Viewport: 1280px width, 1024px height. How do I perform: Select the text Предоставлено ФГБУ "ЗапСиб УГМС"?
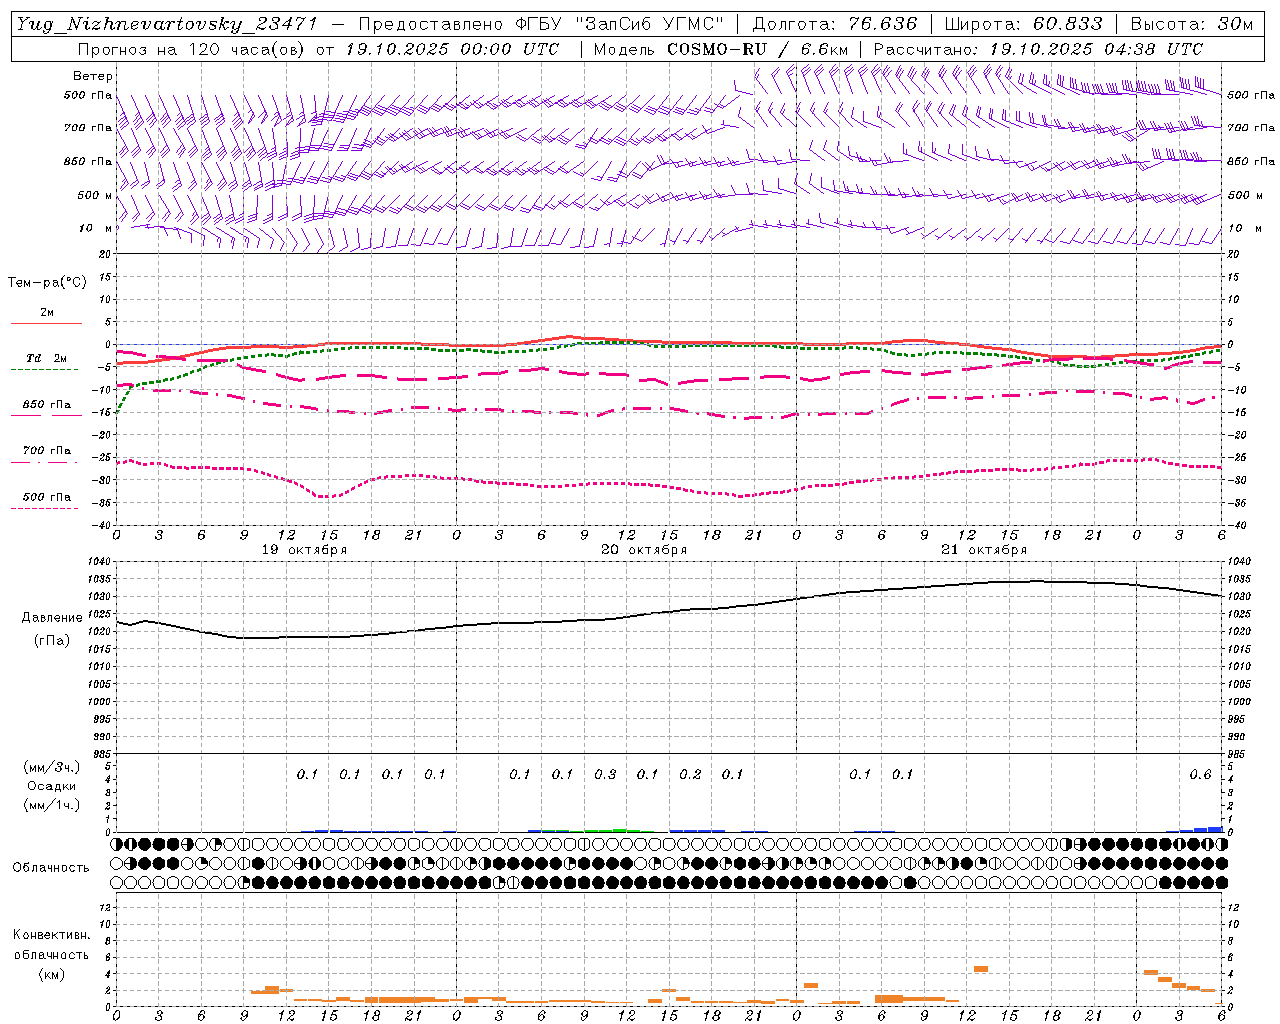[x=540, y=24]
